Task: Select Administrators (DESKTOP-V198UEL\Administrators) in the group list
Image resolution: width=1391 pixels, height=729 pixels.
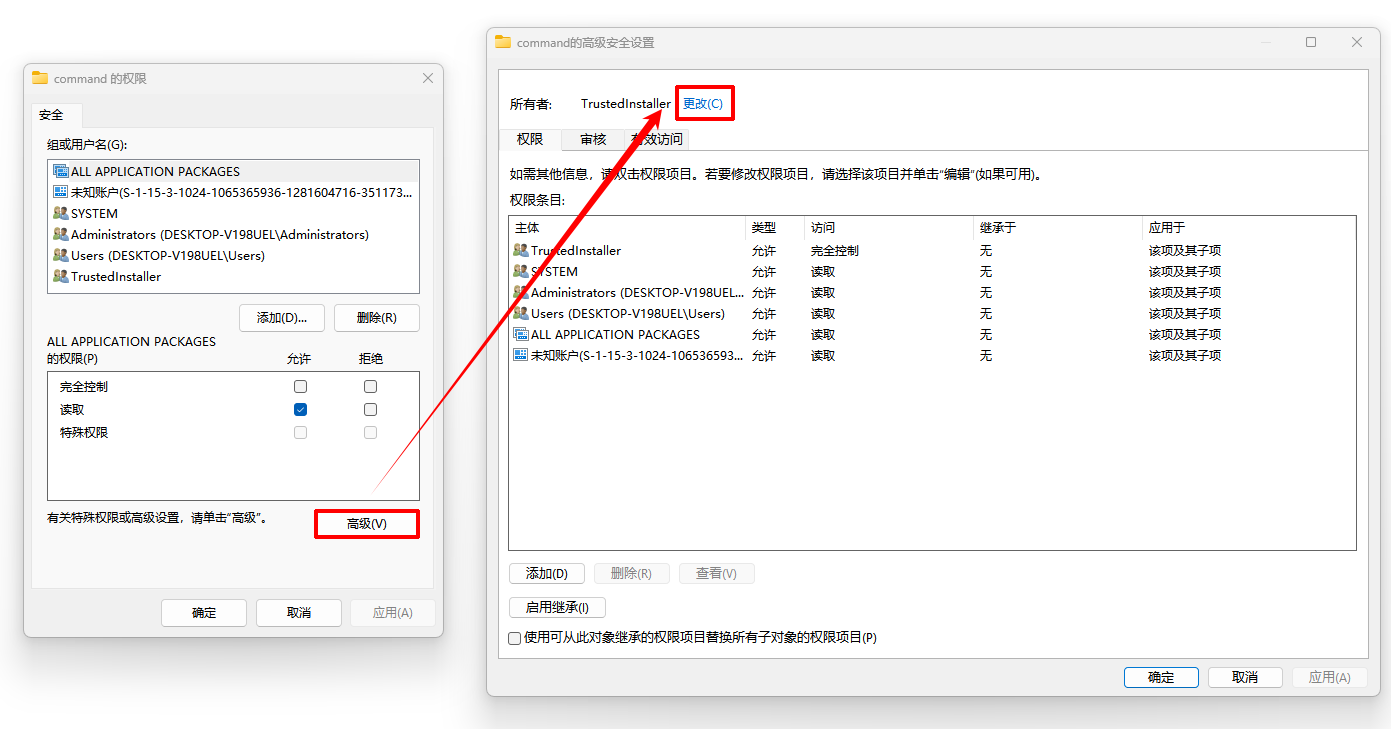Action: tap(234, 234)
